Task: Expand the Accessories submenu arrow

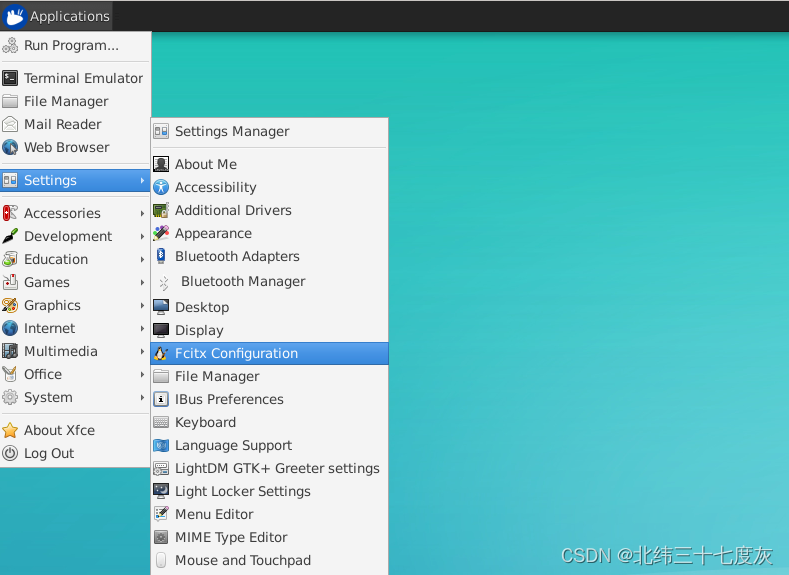Action: click(x=142, y=213)
